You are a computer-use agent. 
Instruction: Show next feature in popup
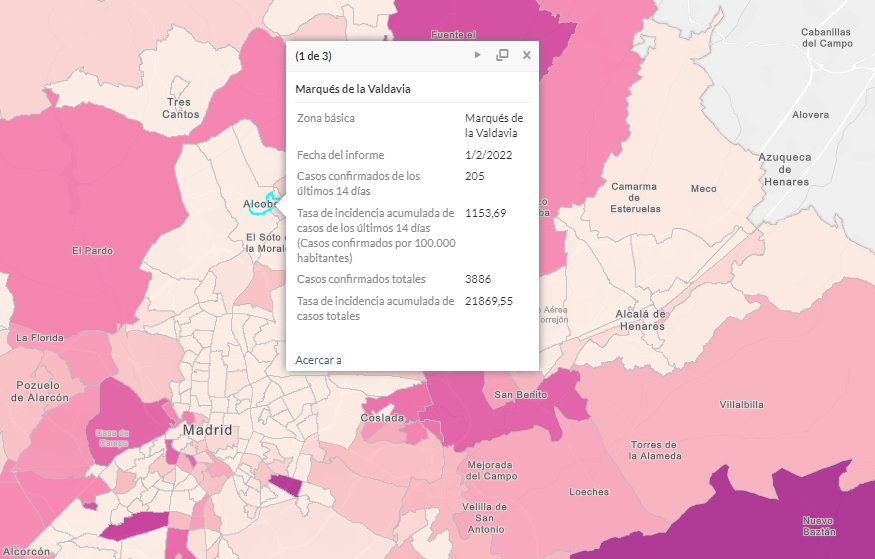click(x=477, y=55)
